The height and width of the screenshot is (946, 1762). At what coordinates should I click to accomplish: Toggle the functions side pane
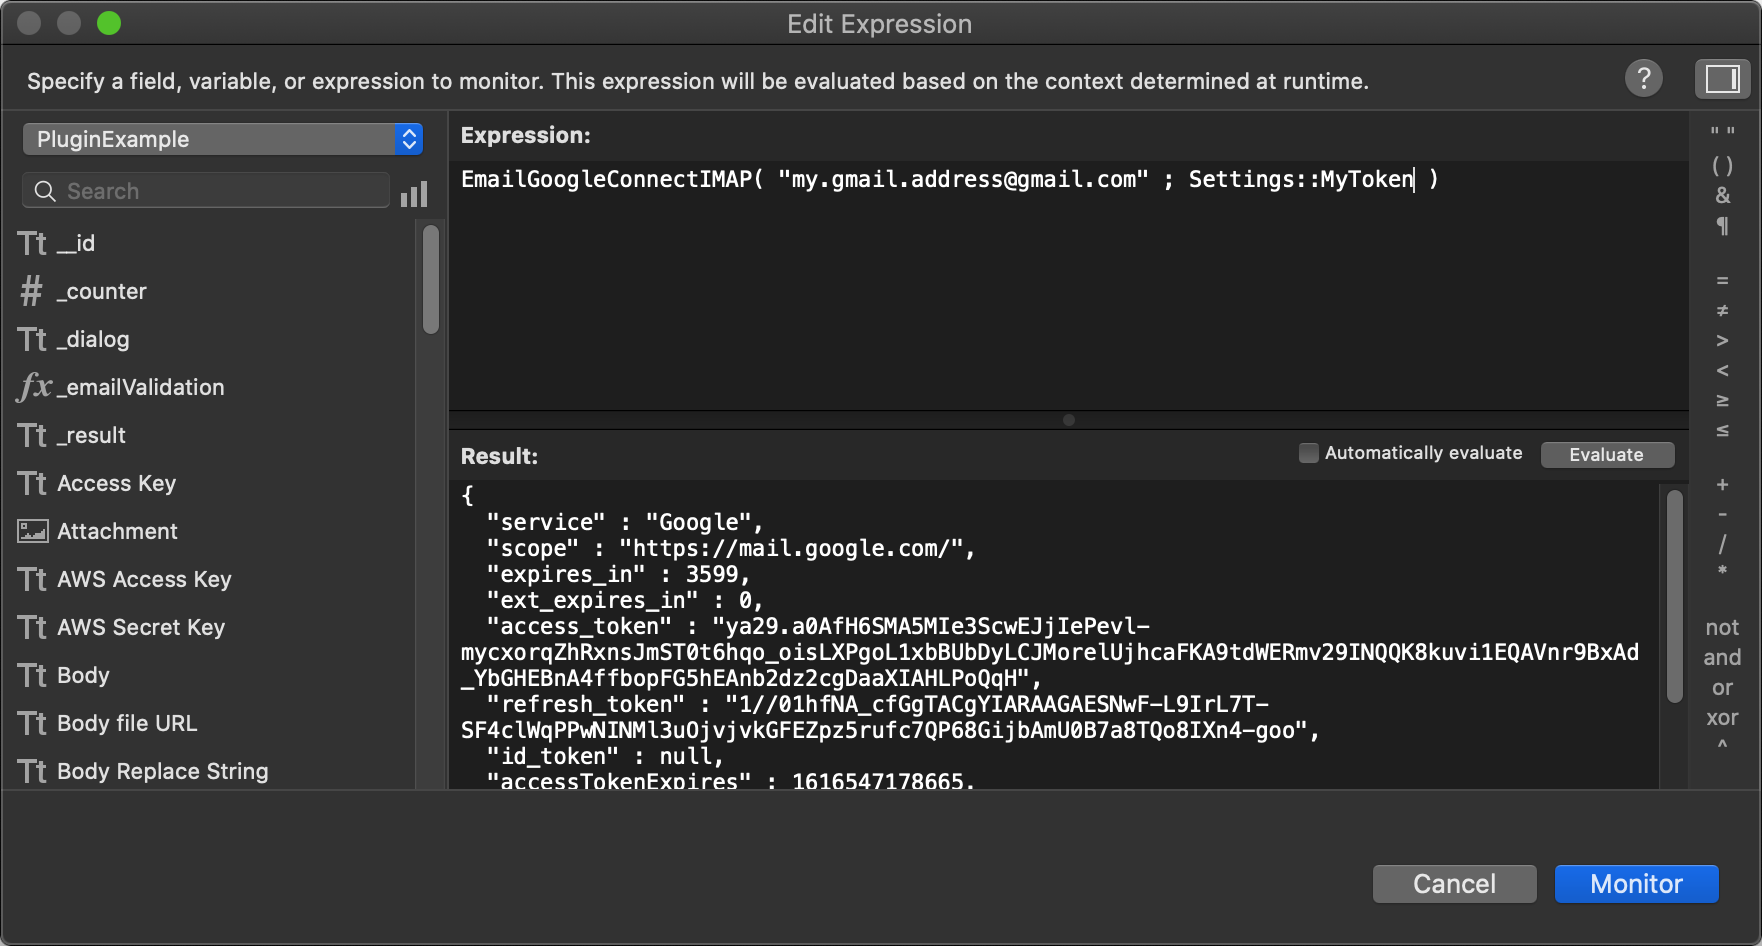click(1722, 79)
